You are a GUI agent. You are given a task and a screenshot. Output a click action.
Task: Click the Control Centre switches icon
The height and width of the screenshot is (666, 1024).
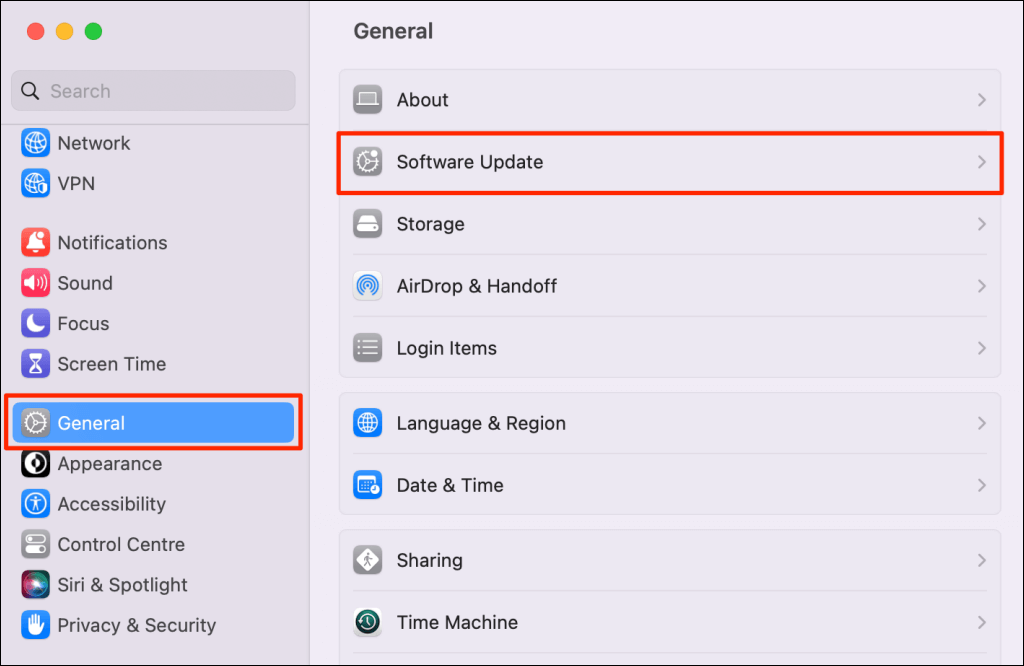coord(35,545)
